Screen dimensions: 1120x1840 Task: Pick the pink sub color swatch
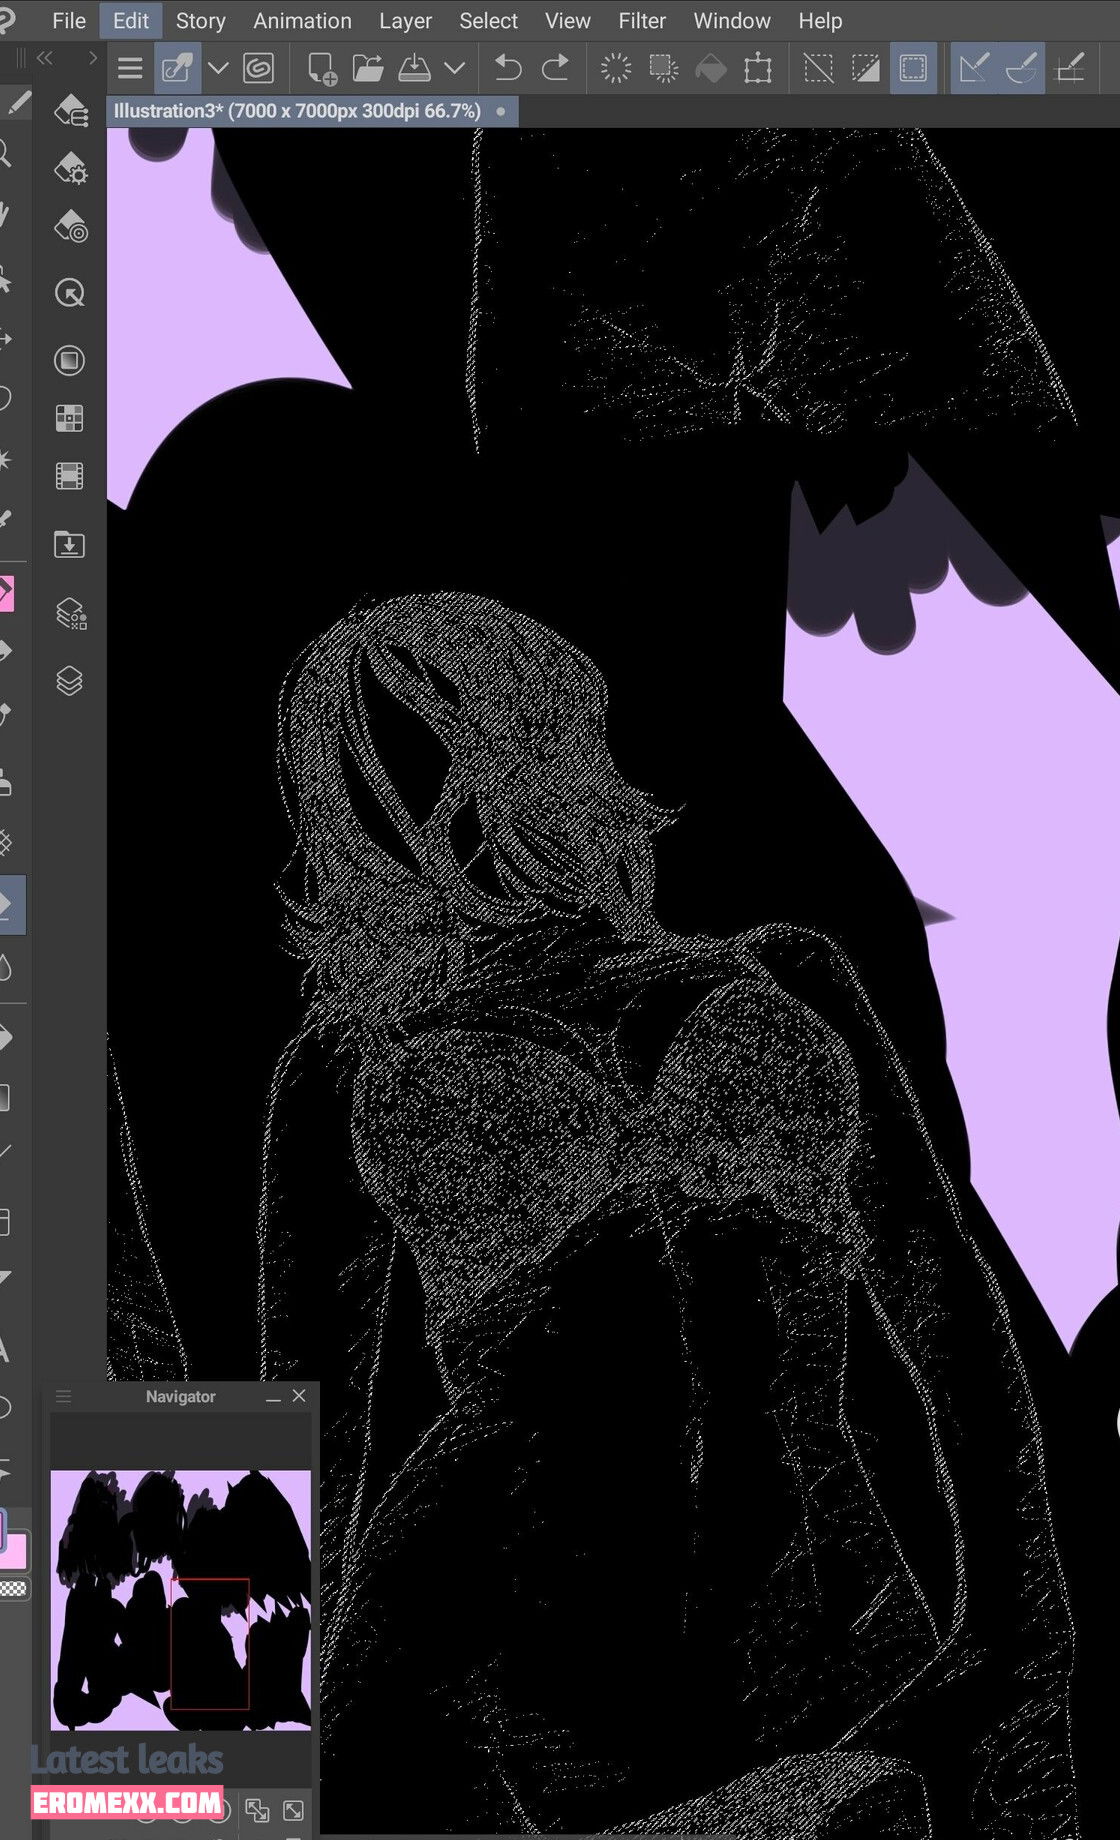(16, 1553)
